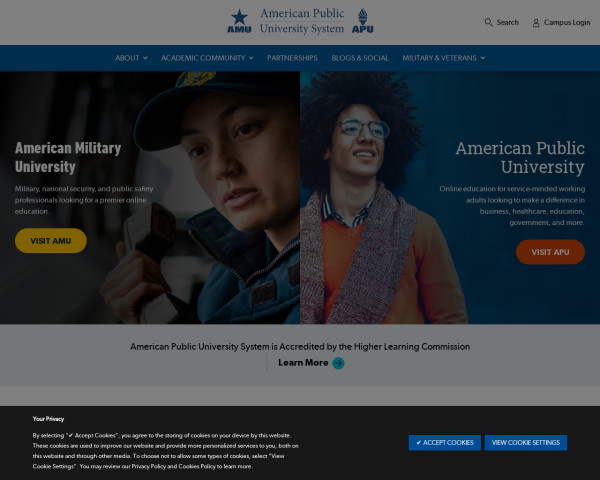Open the Academic Community menu
The height and width of the screenshot is (480, 600).
pos(203,58)
